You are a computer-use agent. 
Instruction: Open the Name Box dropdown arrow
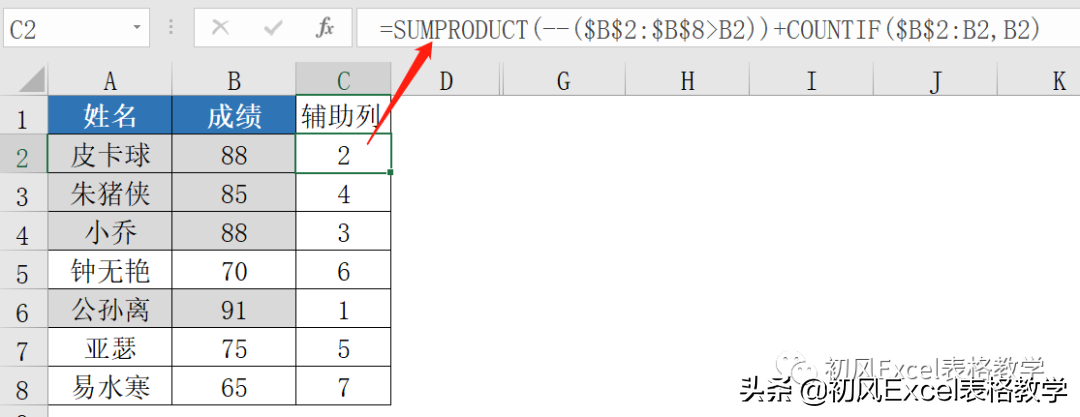pos(136,28)
